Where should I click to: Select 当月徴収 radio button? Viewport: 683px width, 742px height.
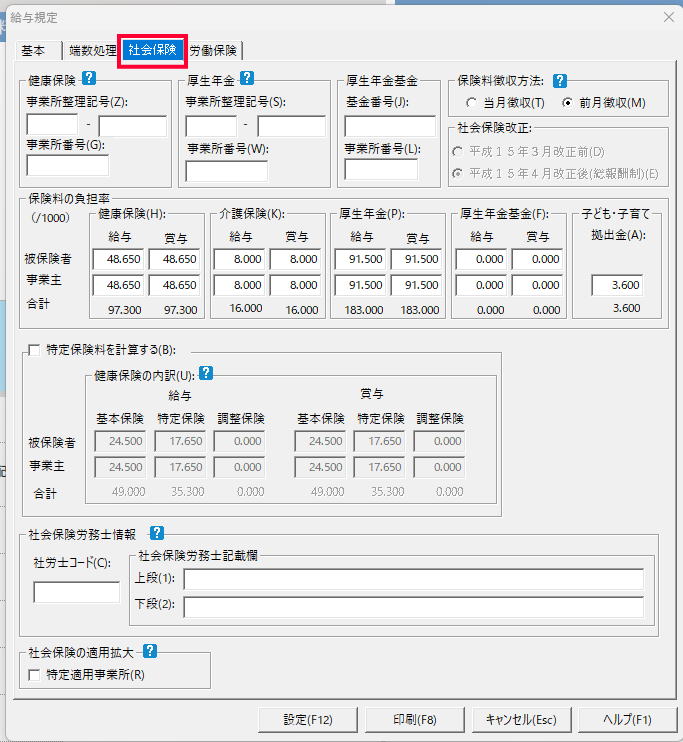coord(472,102)
